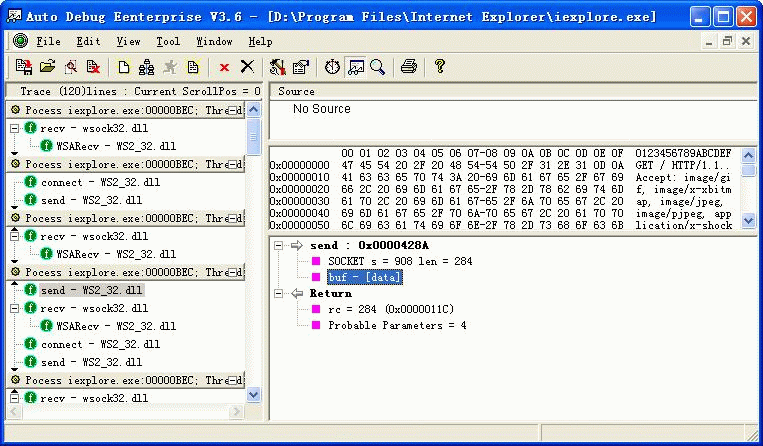Open the File menu

(x=49, y=41)
